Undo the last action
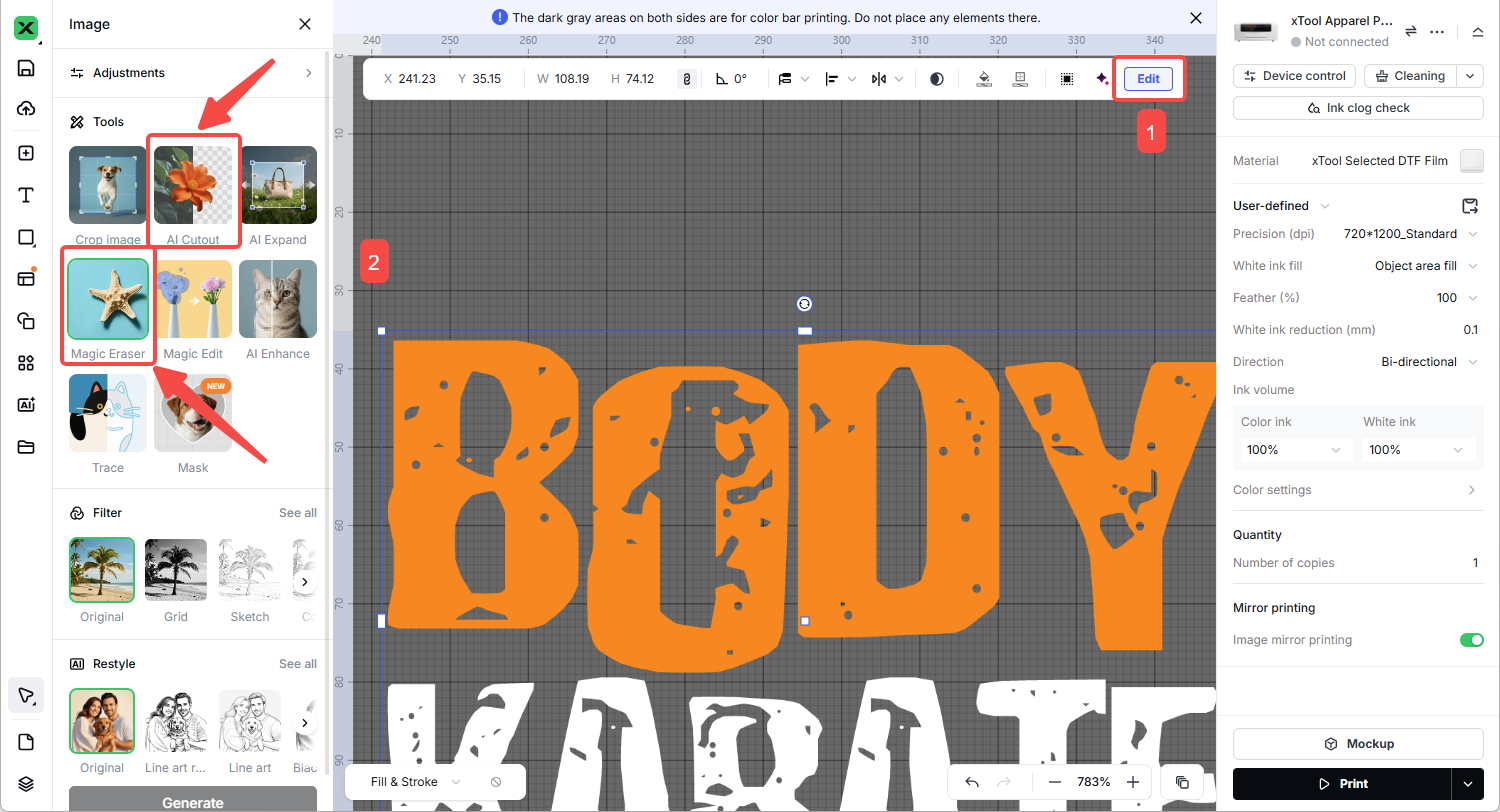1500x812 pixels. tap(972, 783)
